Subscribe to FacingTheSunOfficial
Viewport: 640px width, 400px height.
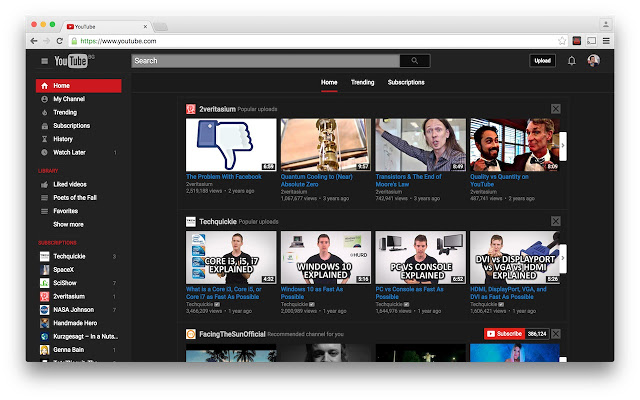pos(504,334)
